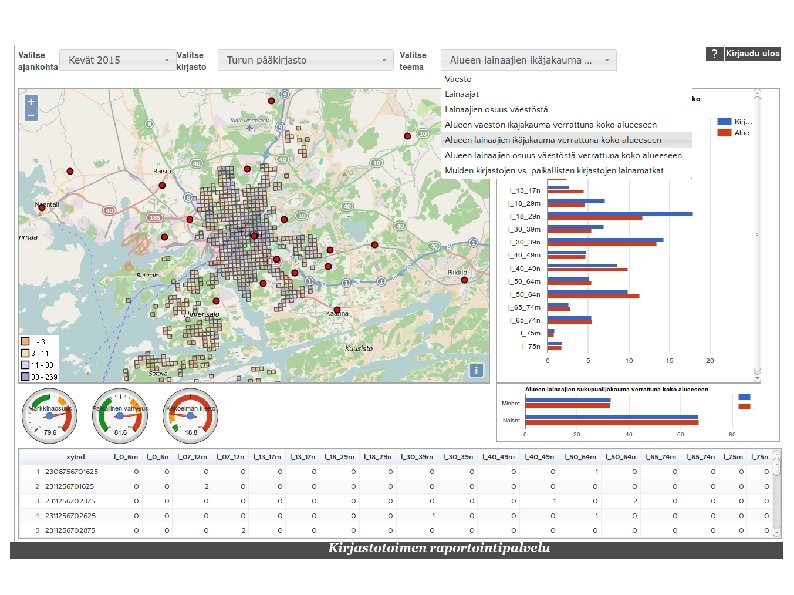Open the help question mark button
This screenshot has width=794, height=595.
(x=714, y=54)
